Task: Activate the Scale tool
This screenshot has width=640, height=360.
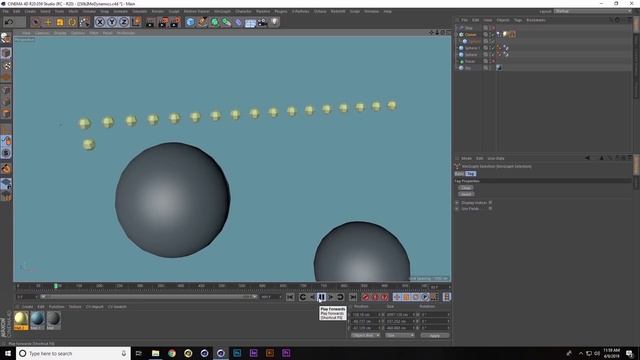Action: pos(60,22)
